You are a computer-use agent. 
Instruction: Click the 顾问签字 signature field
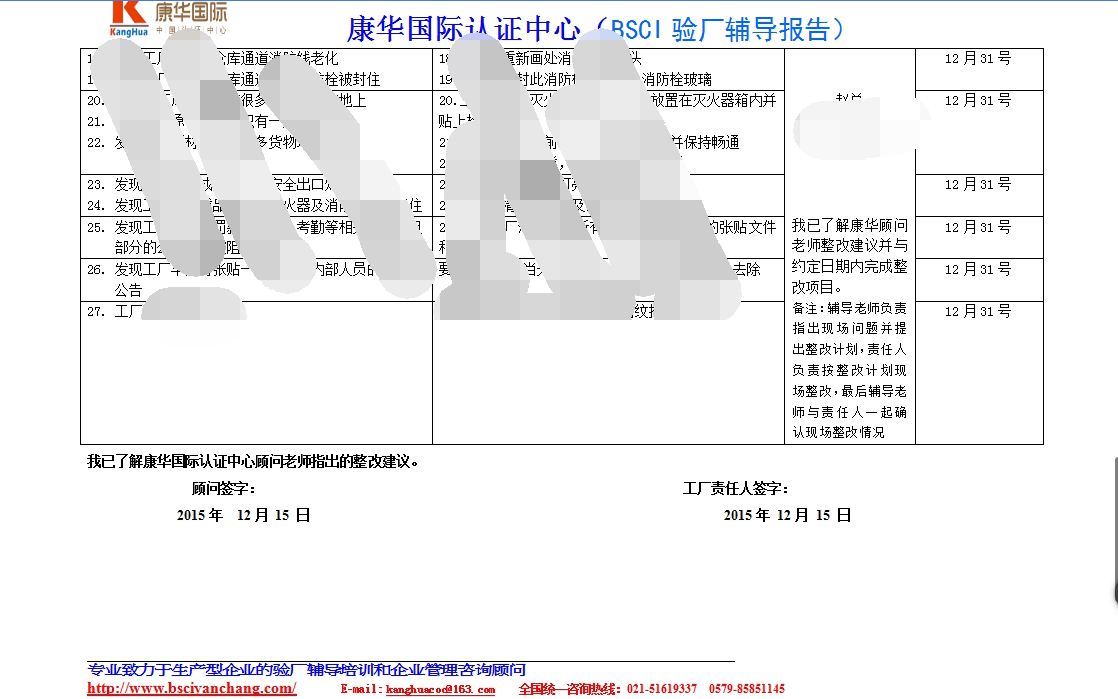[223, 488]
